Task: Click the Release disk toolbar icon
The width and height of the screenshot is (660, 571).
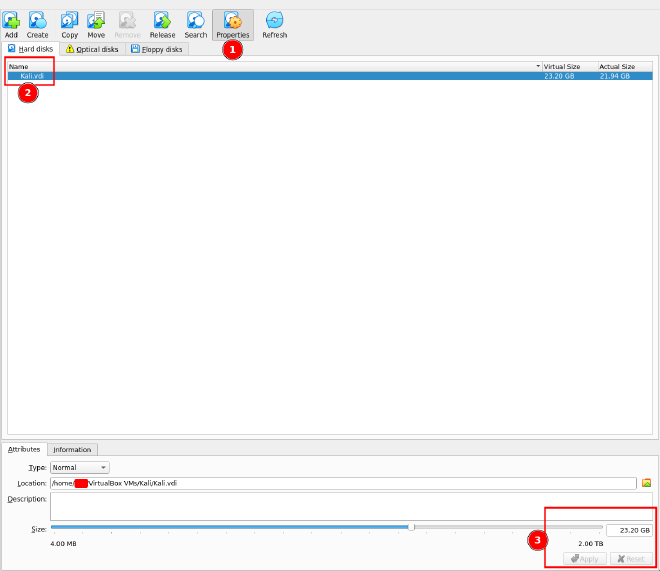Action: 162,24
